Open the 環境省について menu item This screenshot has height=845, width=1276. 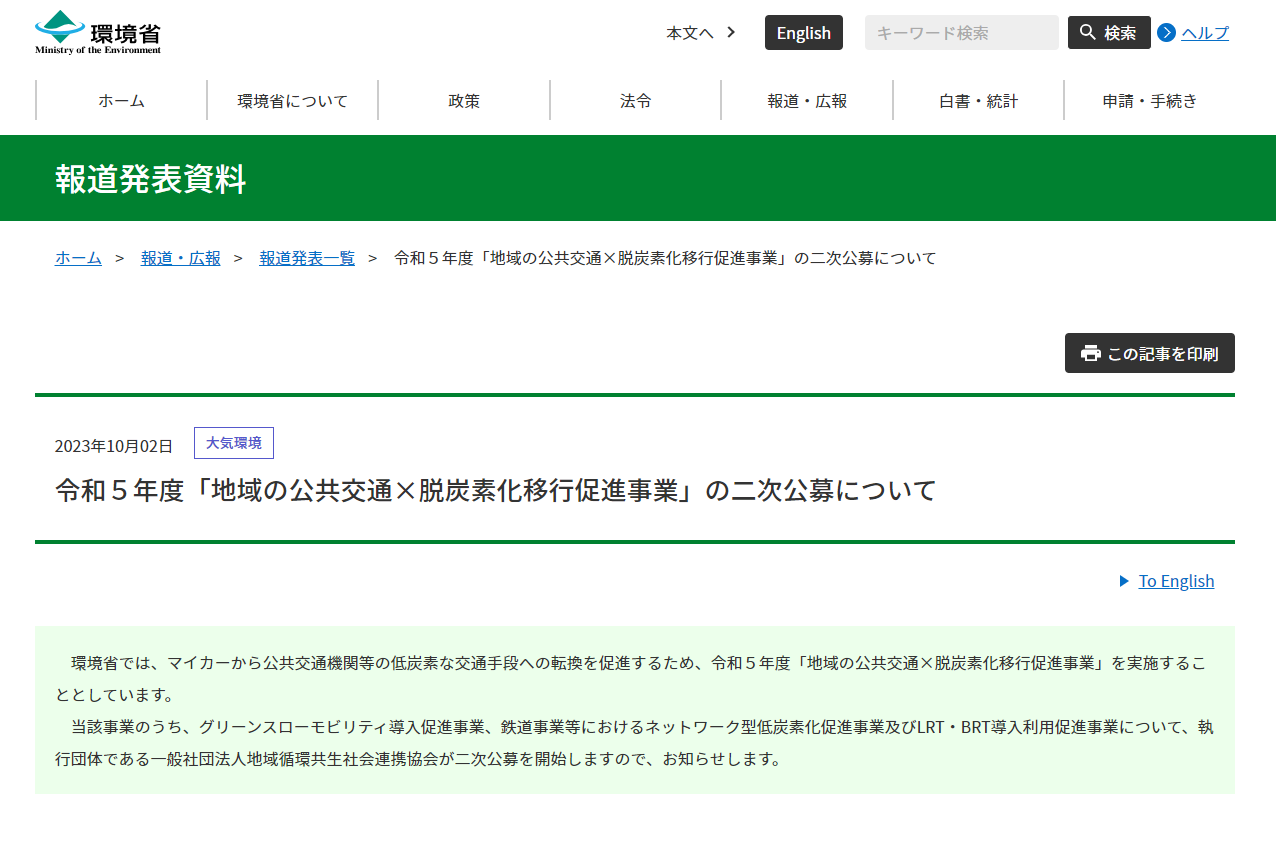click(292, 101)
